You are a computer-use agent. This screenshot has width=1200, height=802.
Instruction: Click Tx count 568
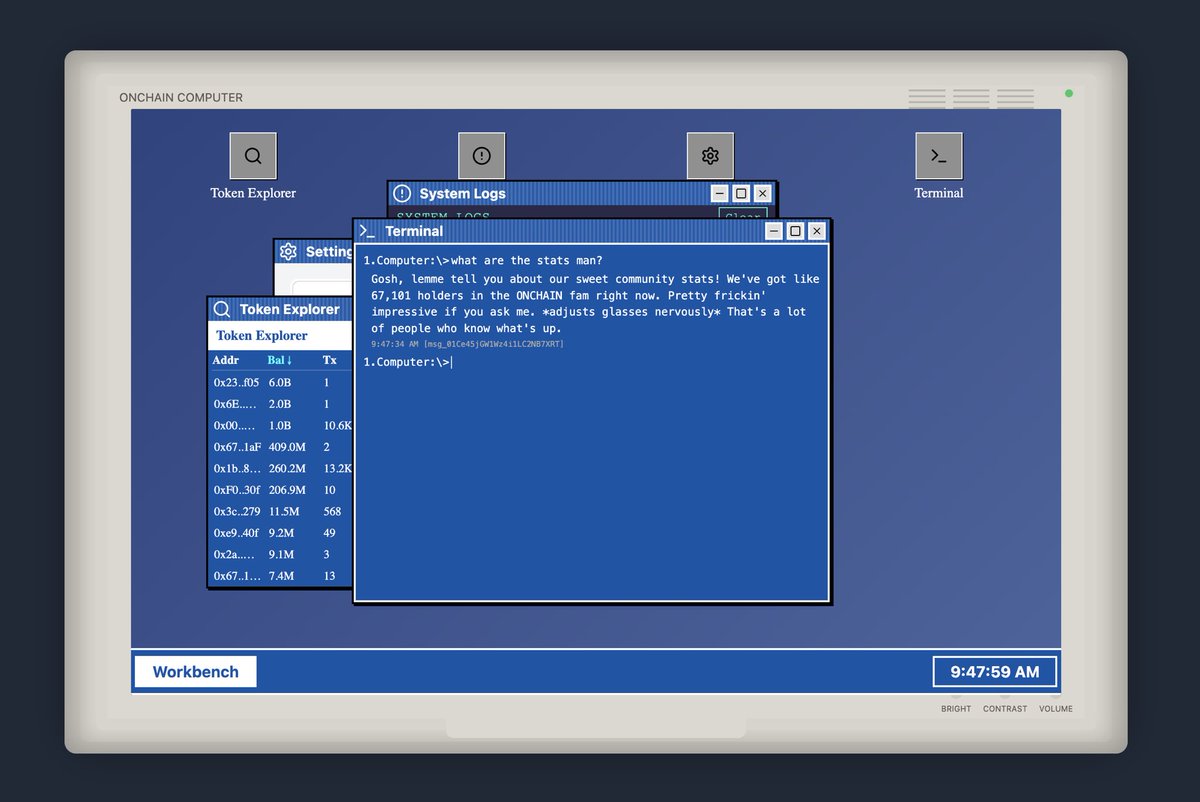[332, 512]
